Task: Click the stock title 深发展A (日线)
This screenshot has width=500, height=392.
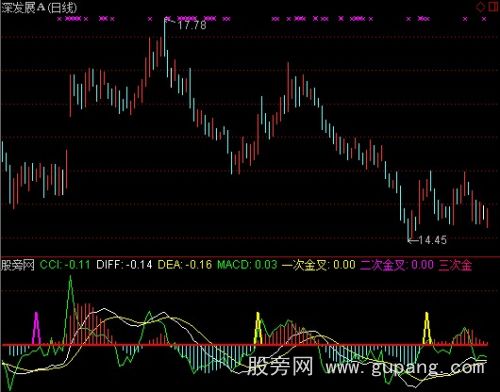Action: (39, 7)
